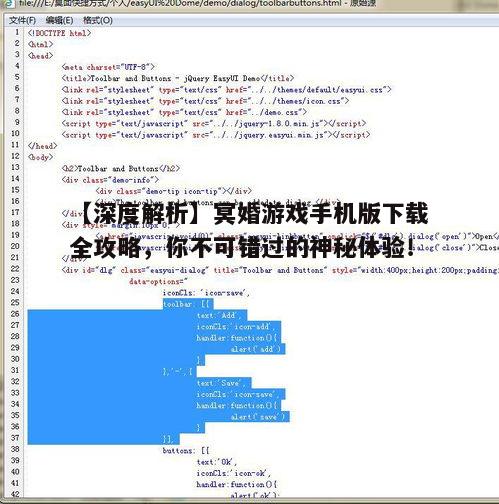Click the closing head tag on line 11
The height and width of the screenshot is (504, 499).
(x=43, y=146)
